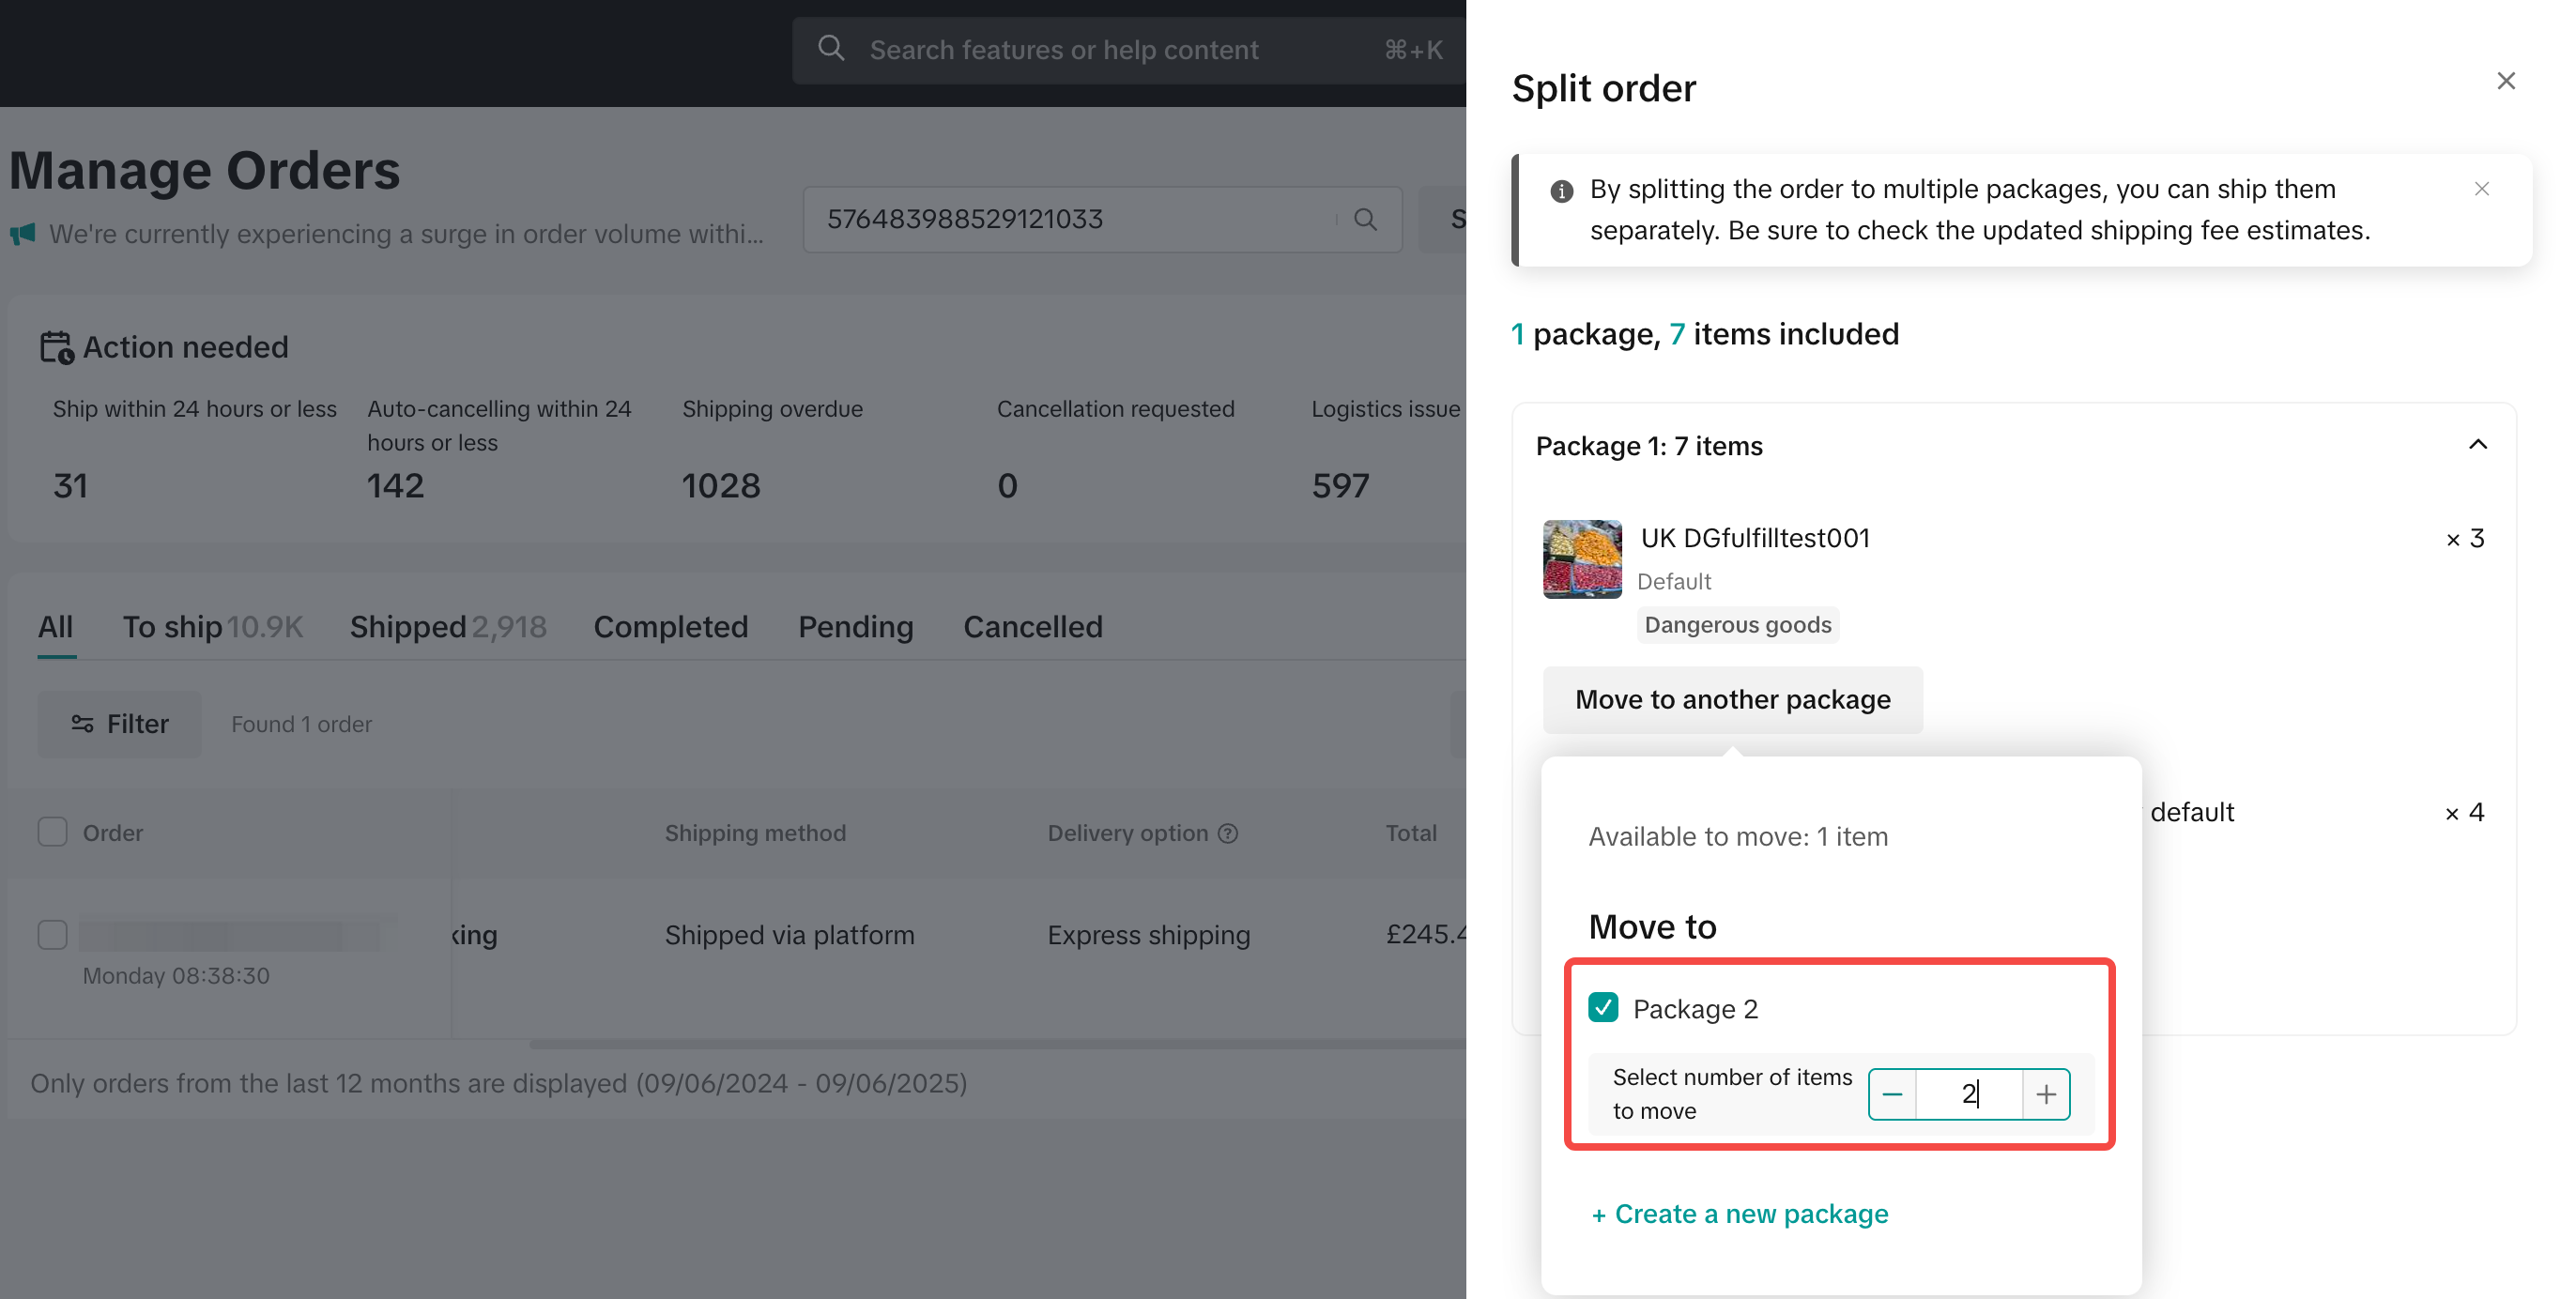2576x1299 pixels.
Task: Click the search icon in top help bar
Action: 831,49
